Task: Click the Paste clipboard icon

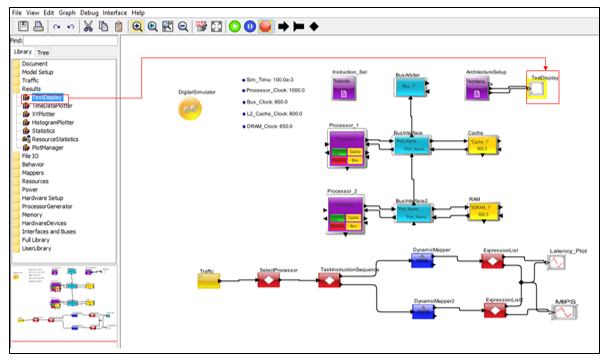Action: click(x=119, y=26)
